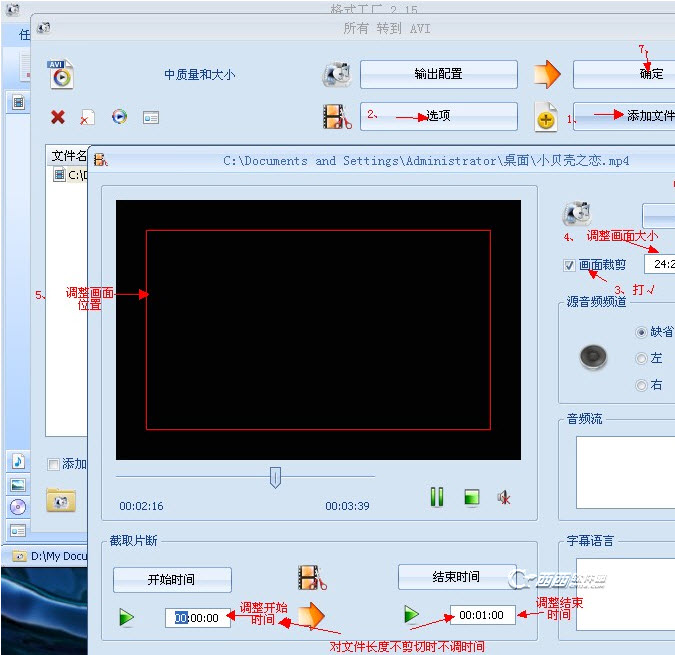Select the C:\ file row in list

point(71,175)
